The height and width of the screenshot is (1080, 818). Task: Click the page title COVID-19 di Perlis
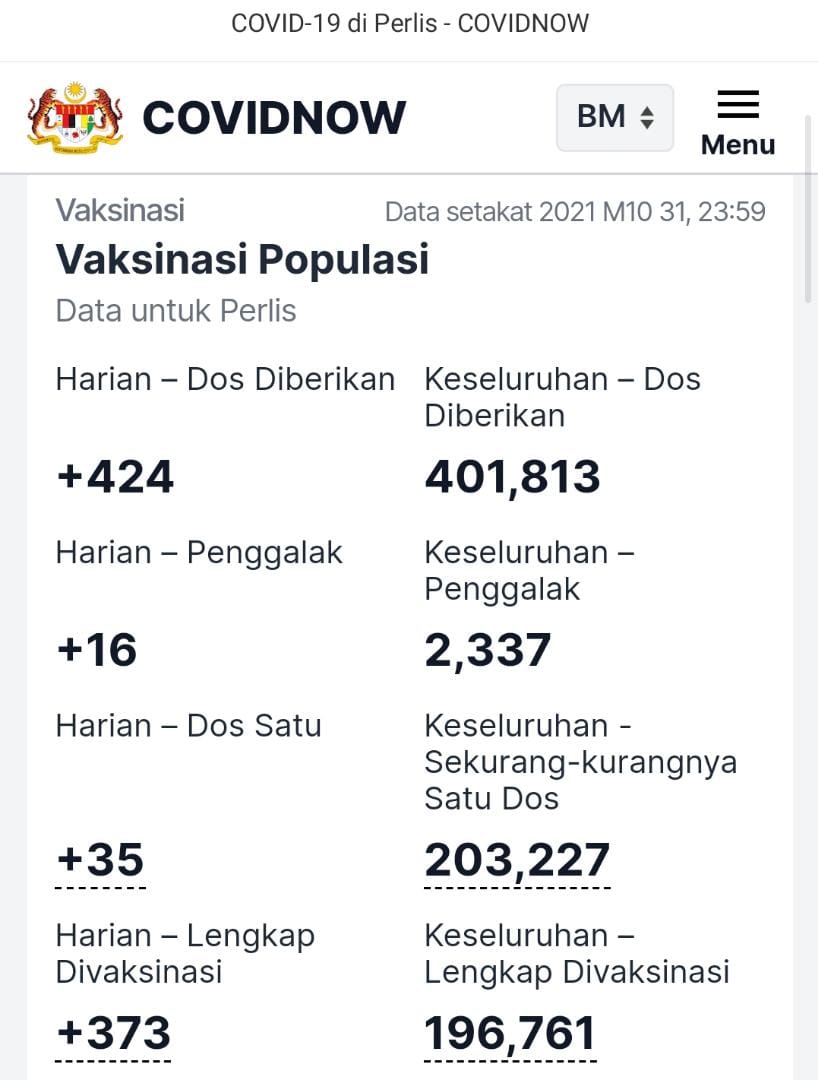coord(335,23)
